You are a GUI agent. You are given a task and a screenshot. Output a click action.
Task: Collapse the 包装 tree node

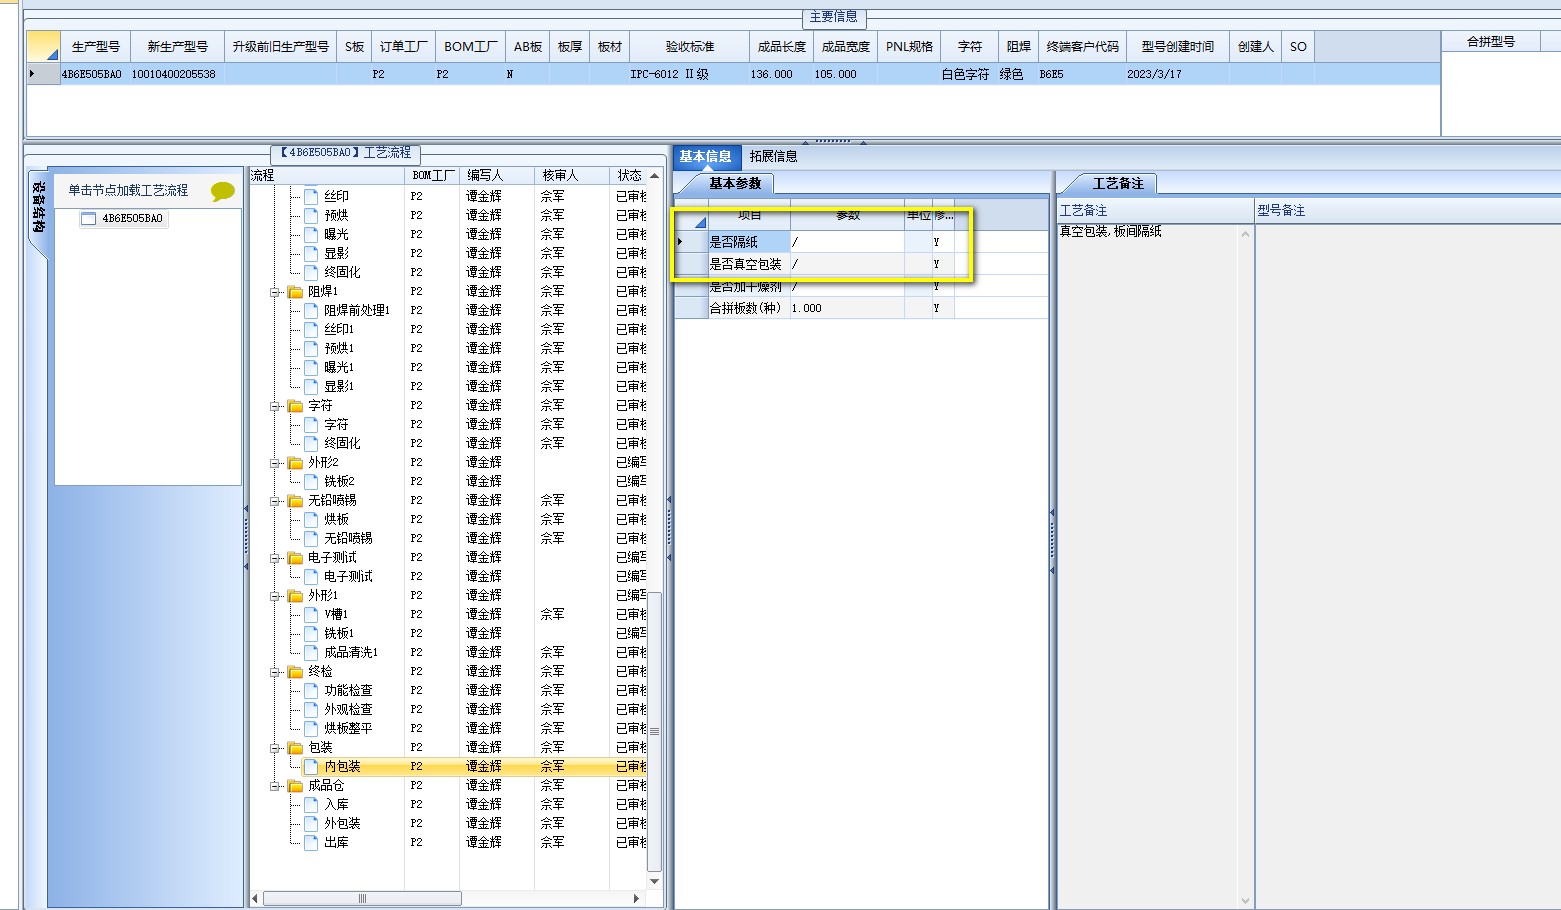(x=275, y=748)
